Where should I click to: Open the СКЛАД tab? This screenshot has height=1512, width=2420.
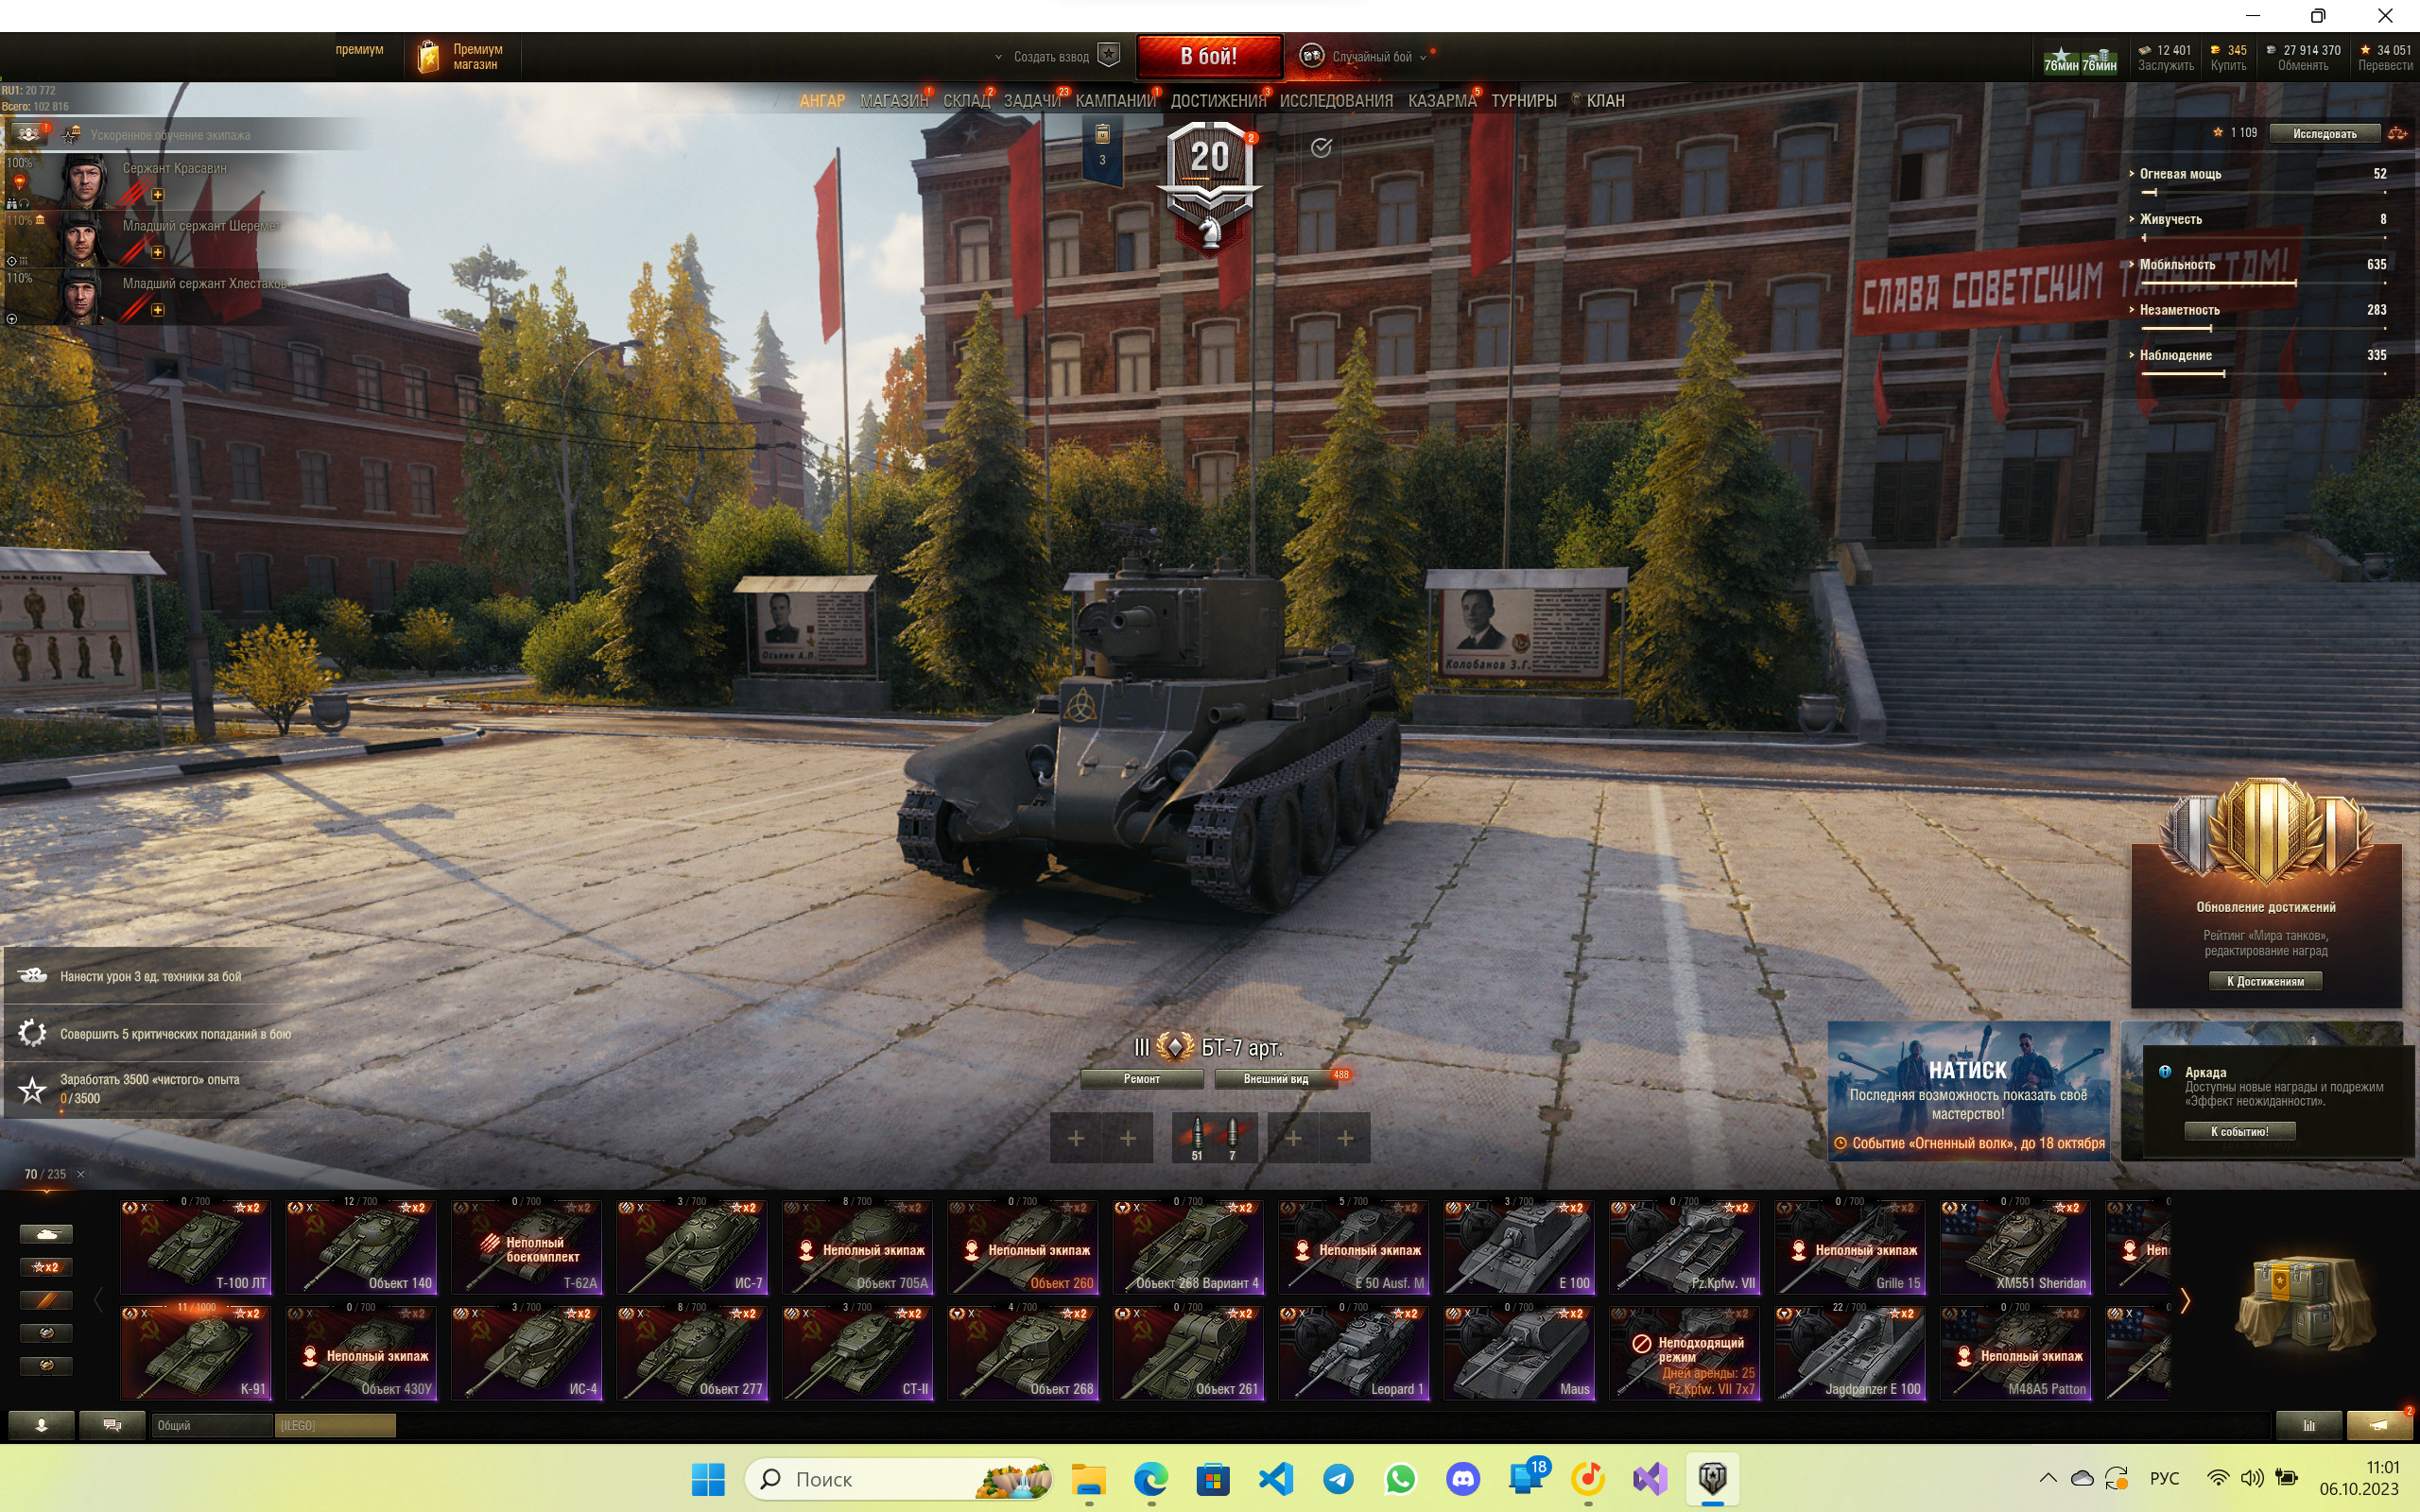click(x=966, y=101)
